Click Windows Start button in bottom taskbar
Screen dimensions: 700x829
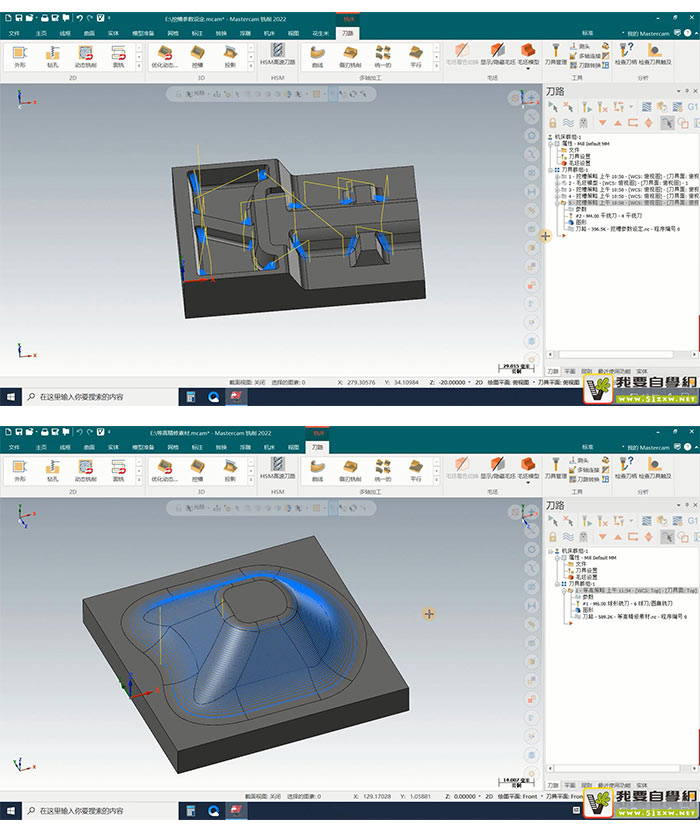tap(11, 810)
